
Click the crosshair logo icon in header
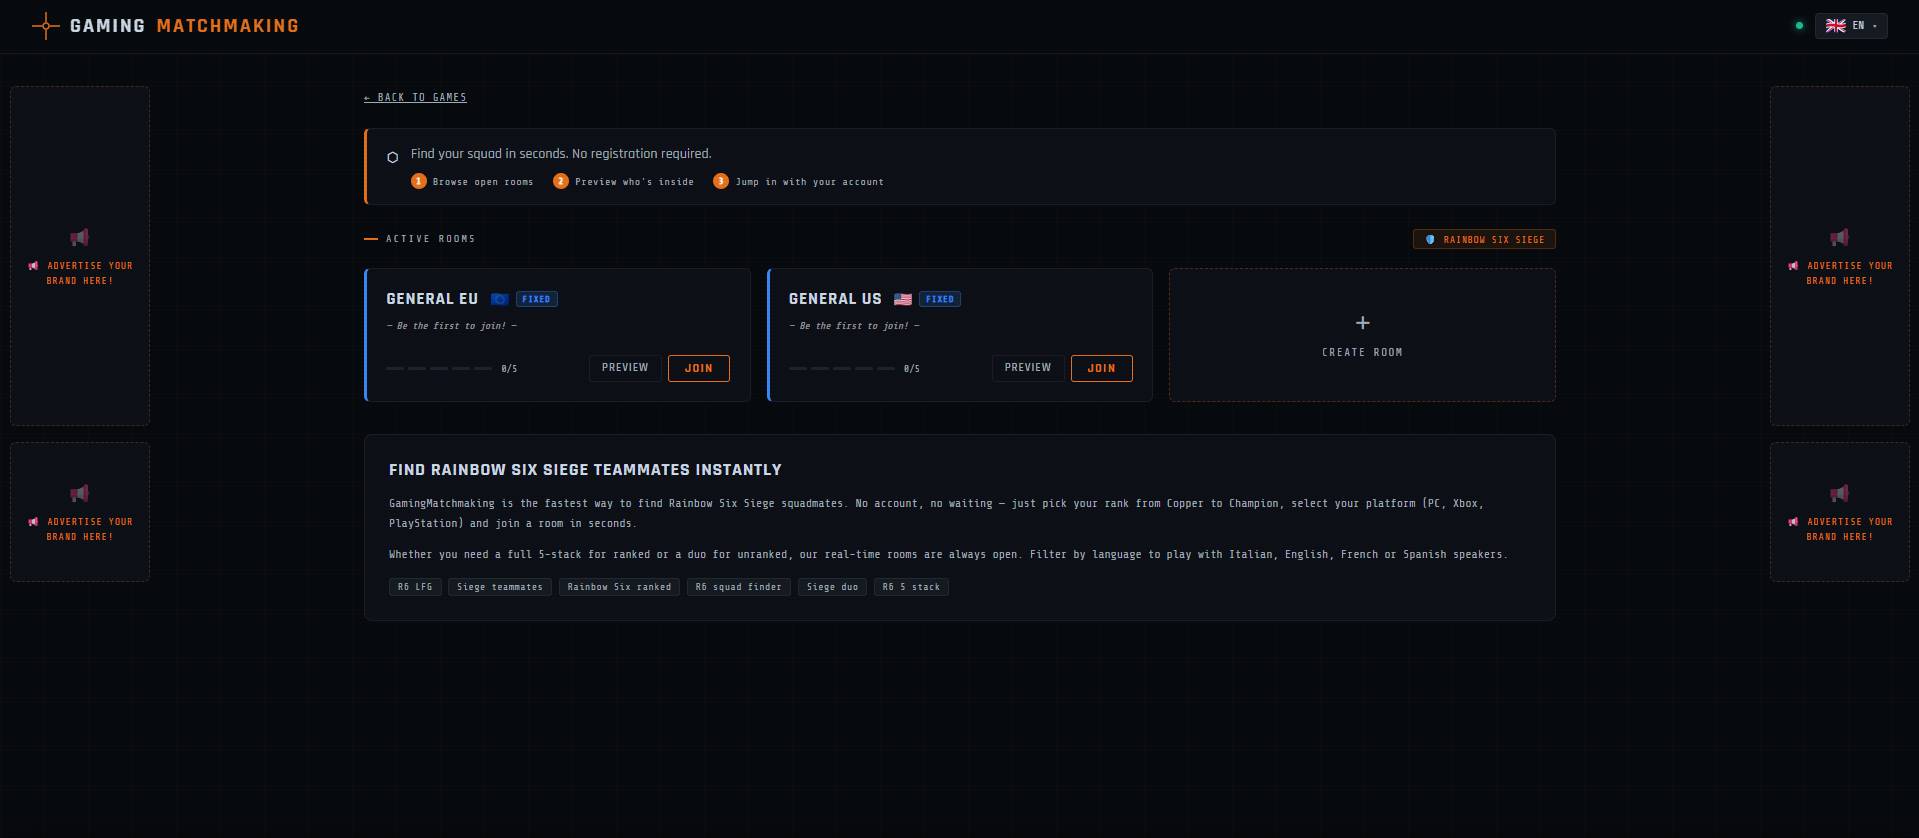[46, 26]
